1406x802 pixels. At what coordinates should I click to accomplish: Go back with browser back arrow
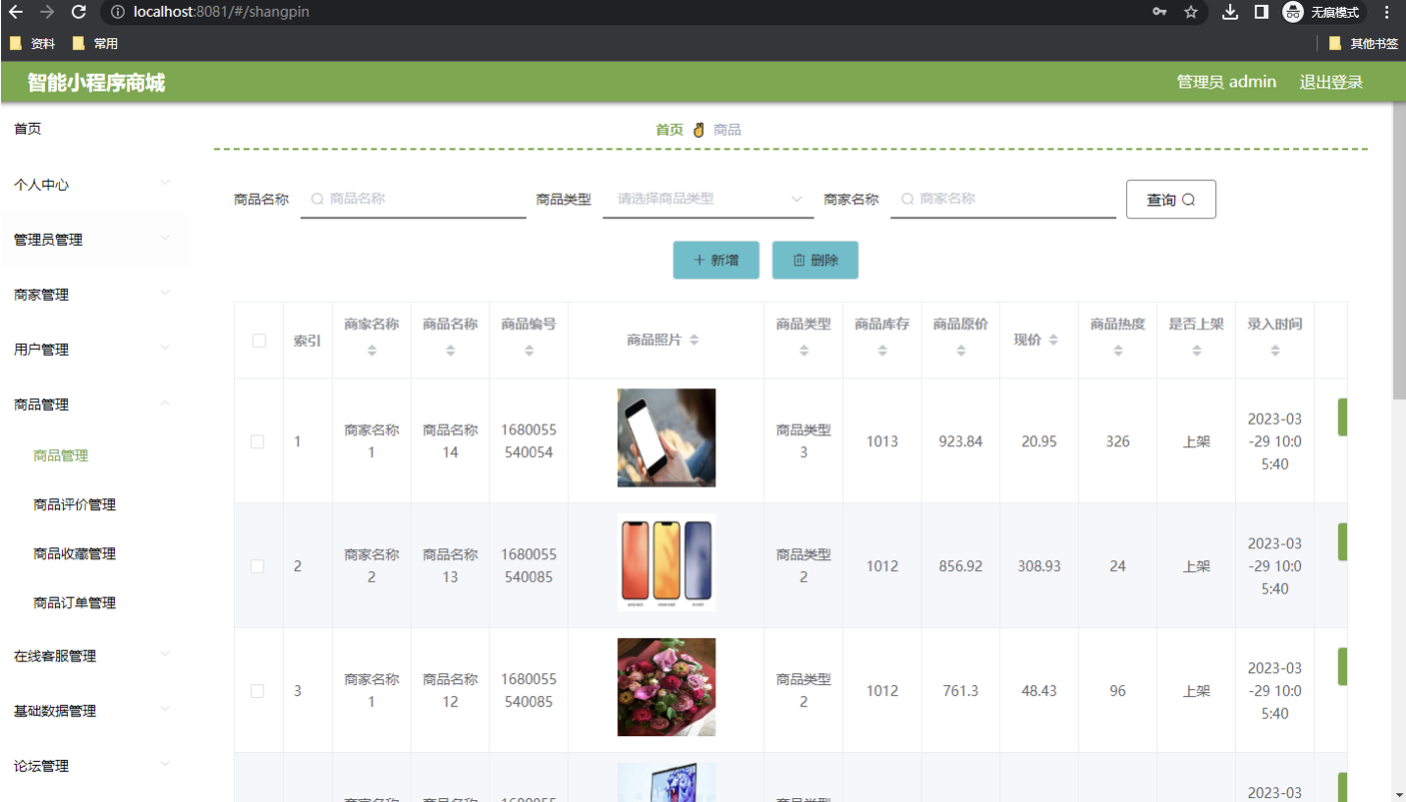tap(15, 12)
